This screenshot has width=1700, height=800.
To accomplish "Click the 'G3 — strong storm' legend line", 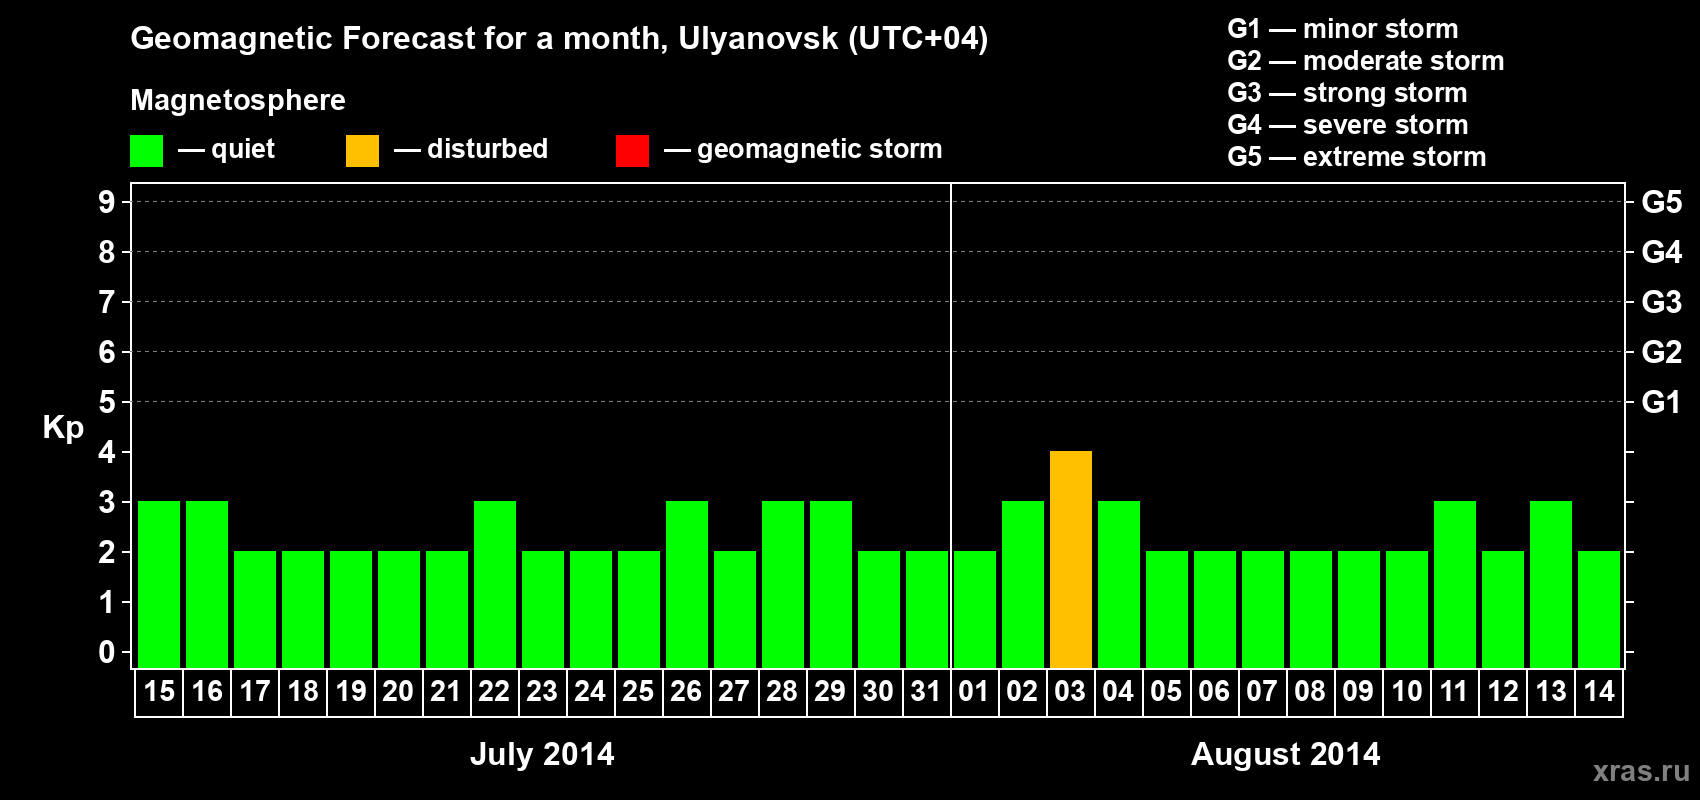I will [x=1347, y=93].
